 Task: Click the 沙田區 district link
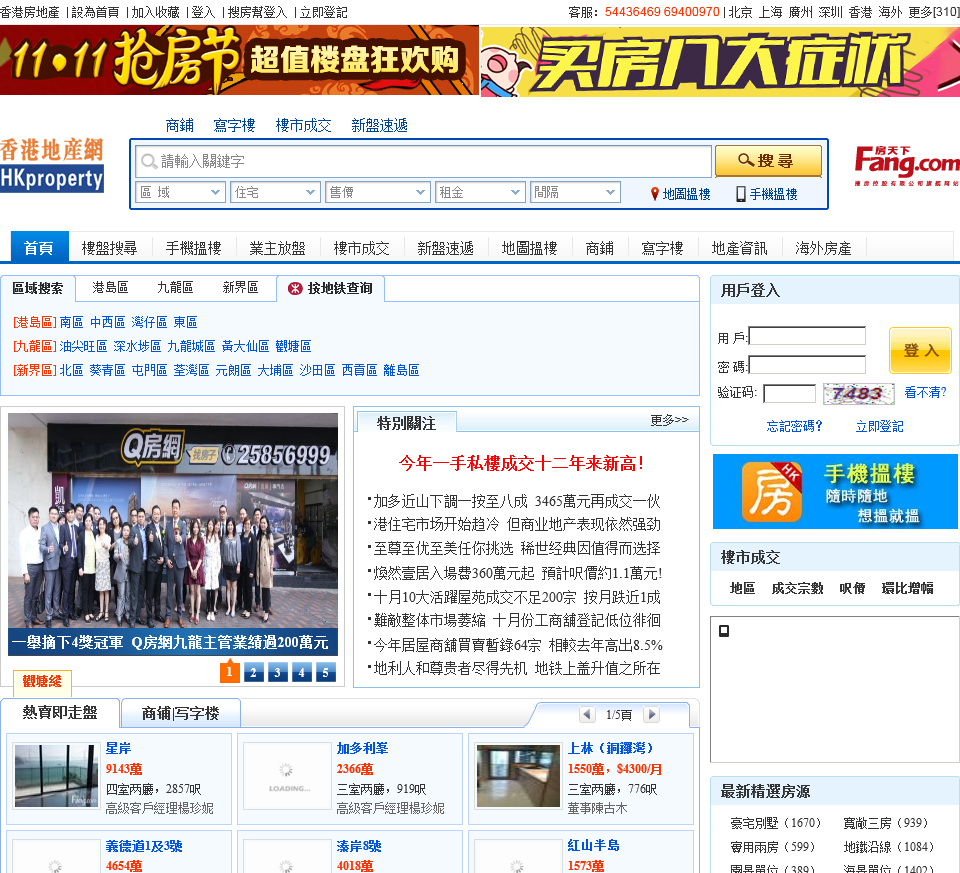point(317,370)
